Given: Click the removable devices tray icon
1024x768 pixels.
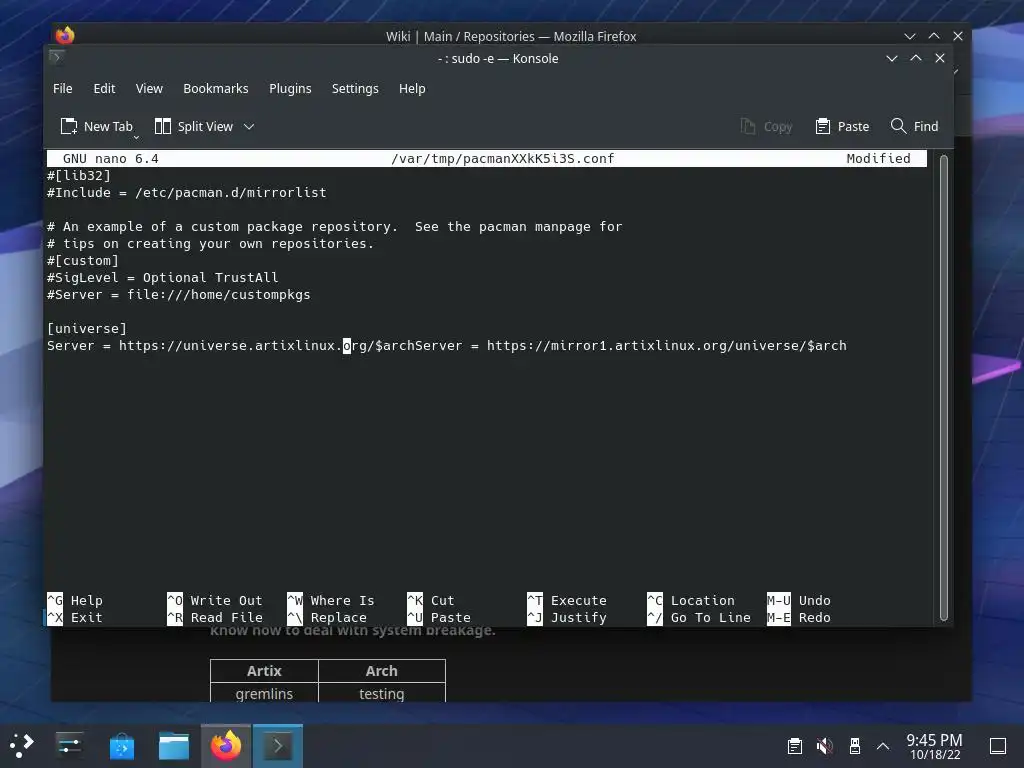Looking at the screenshot, I should pyautogui.click(x=854, y=746).
